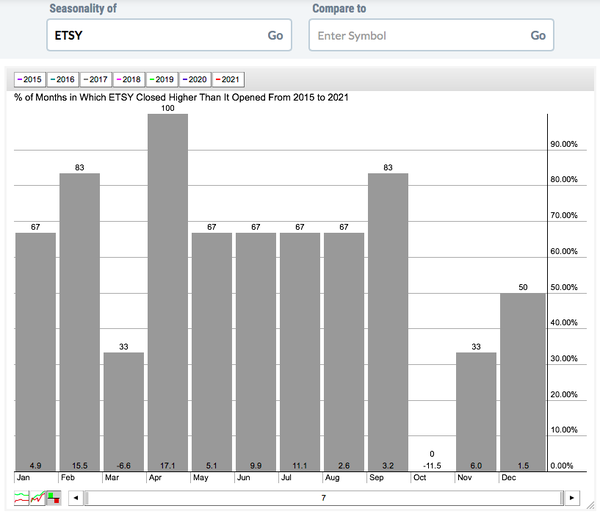Toggle the 2018 year legend button
Screen dimensions: 600x514
(128, 79)
